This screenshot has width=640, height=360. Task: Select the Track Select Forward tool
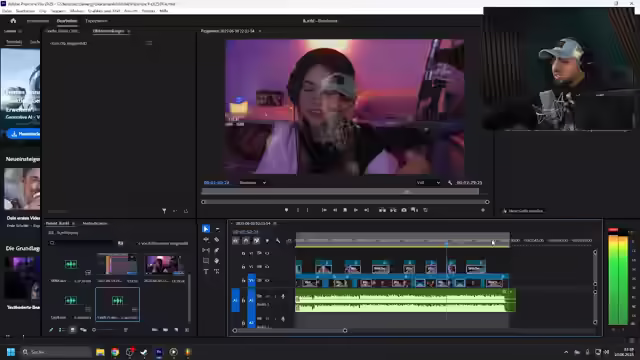(217, 229)
